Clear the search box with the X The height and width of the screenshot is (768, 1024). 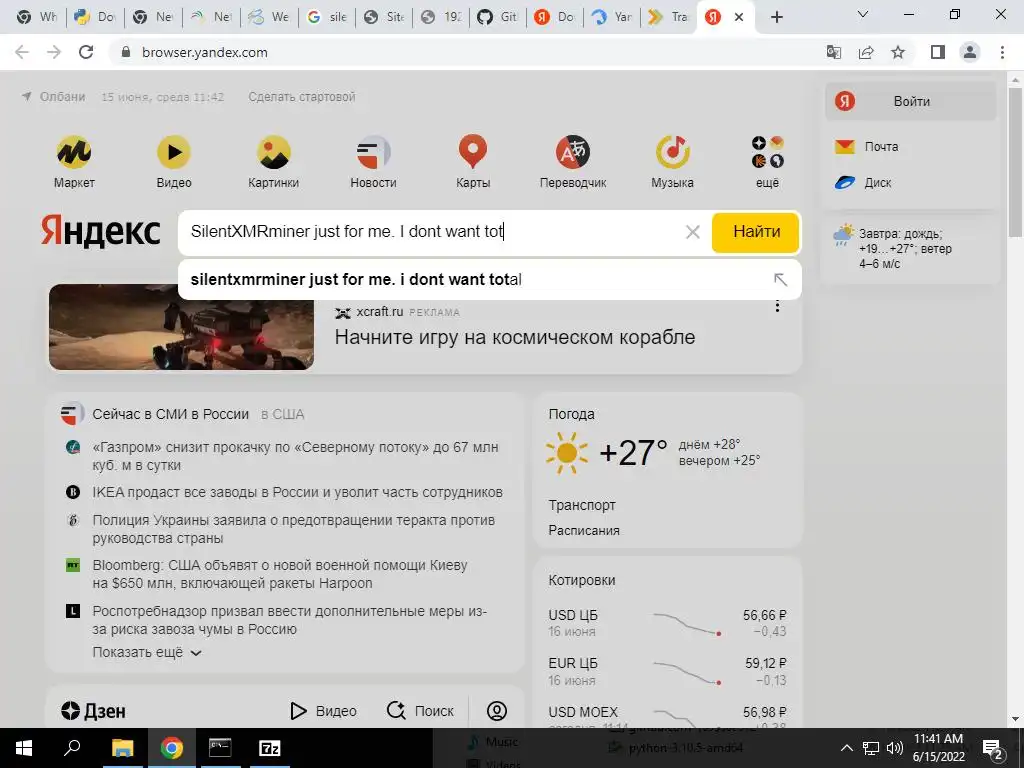point(693,232)
